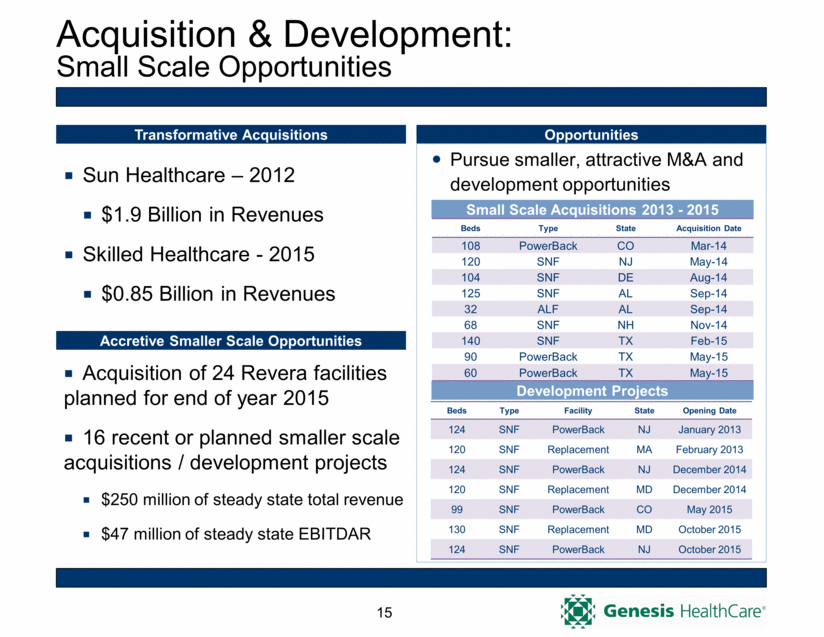This screenshot has height=637, width=824.
Task: Click the 'Accretive Smaller Scale Opportunities' header
Action: click(x=231, y=341)
